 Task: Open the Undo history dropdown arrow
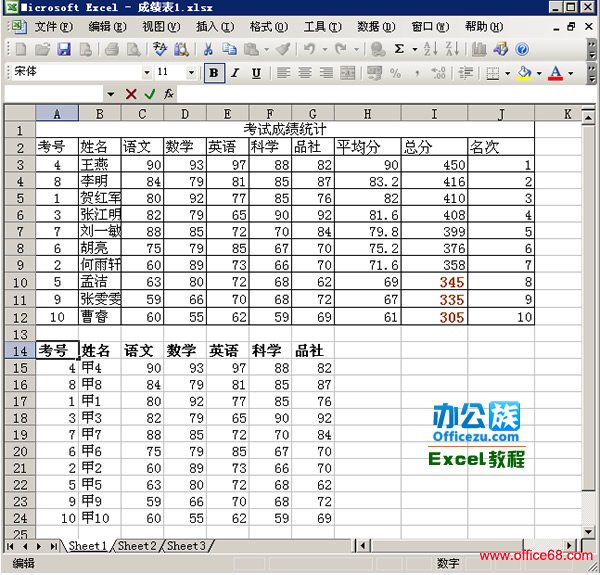324,50
